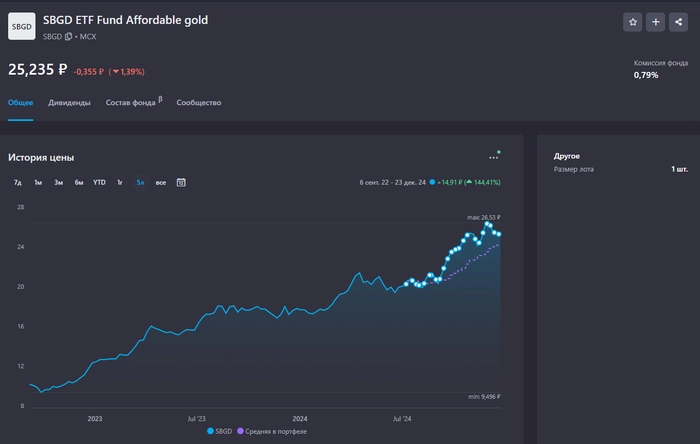Display all-time history with 'все'
The height and width of the screenshot is (444, 700).
coord(160,182)
